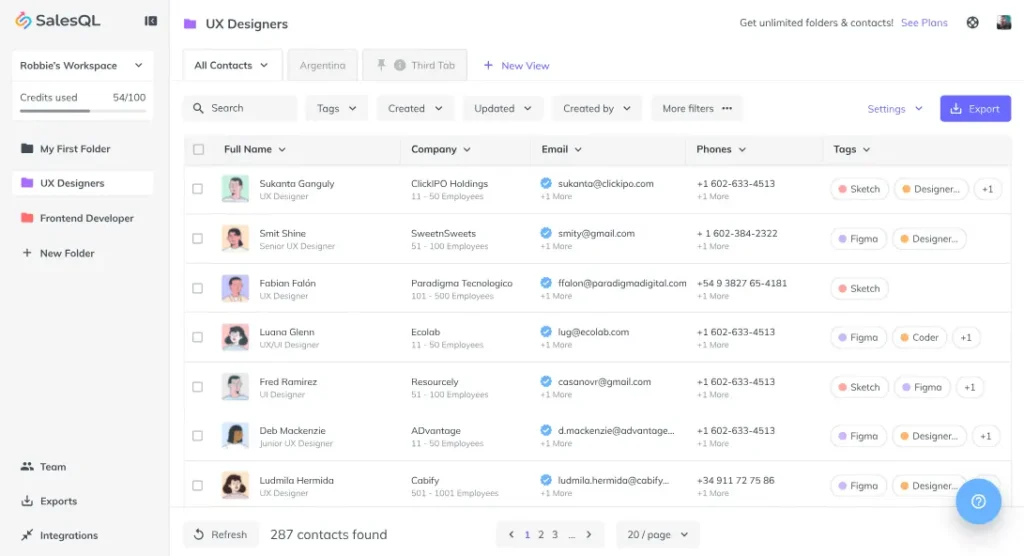
Task: Open the Settings dropdown
Action: pos(895,108)
